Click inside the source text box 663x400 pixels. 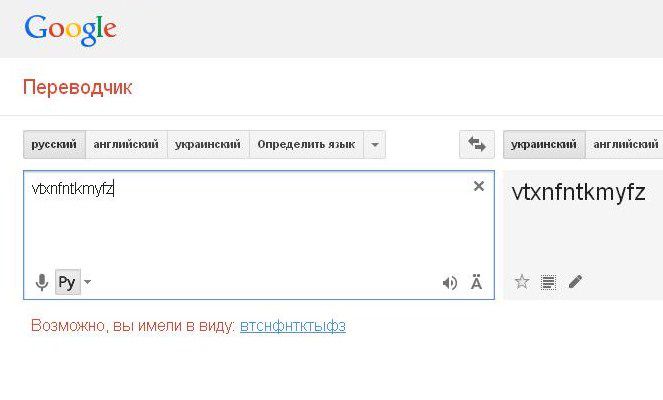click(x=250, y=230)
